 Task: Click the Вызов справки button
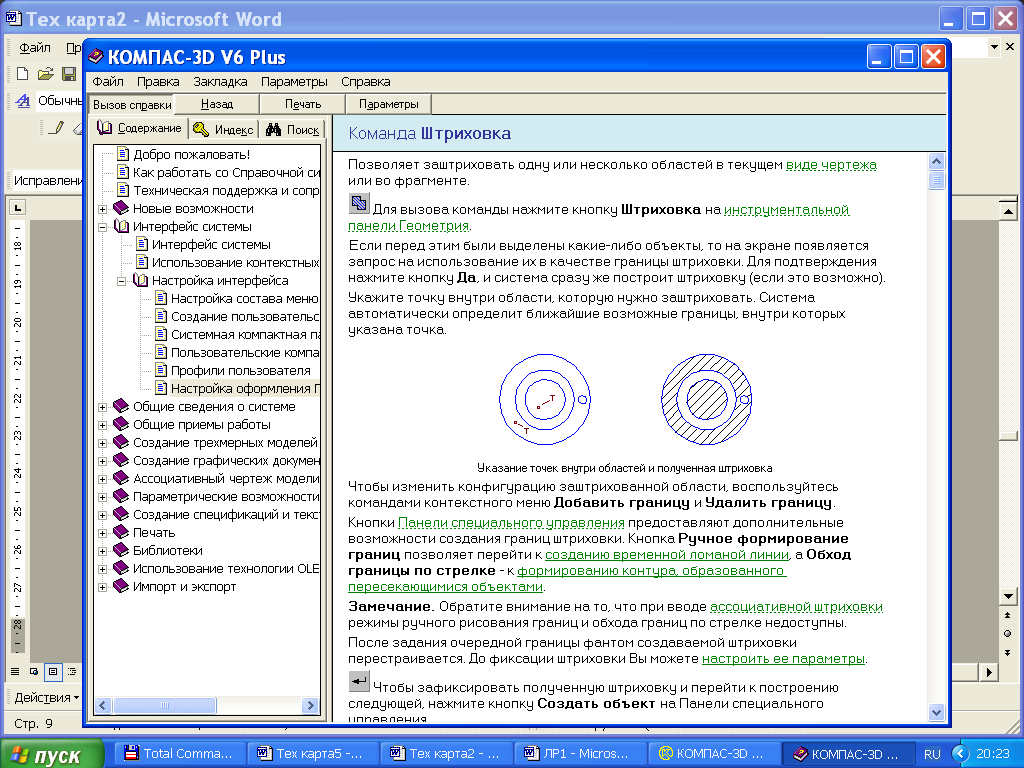(132, 104)
